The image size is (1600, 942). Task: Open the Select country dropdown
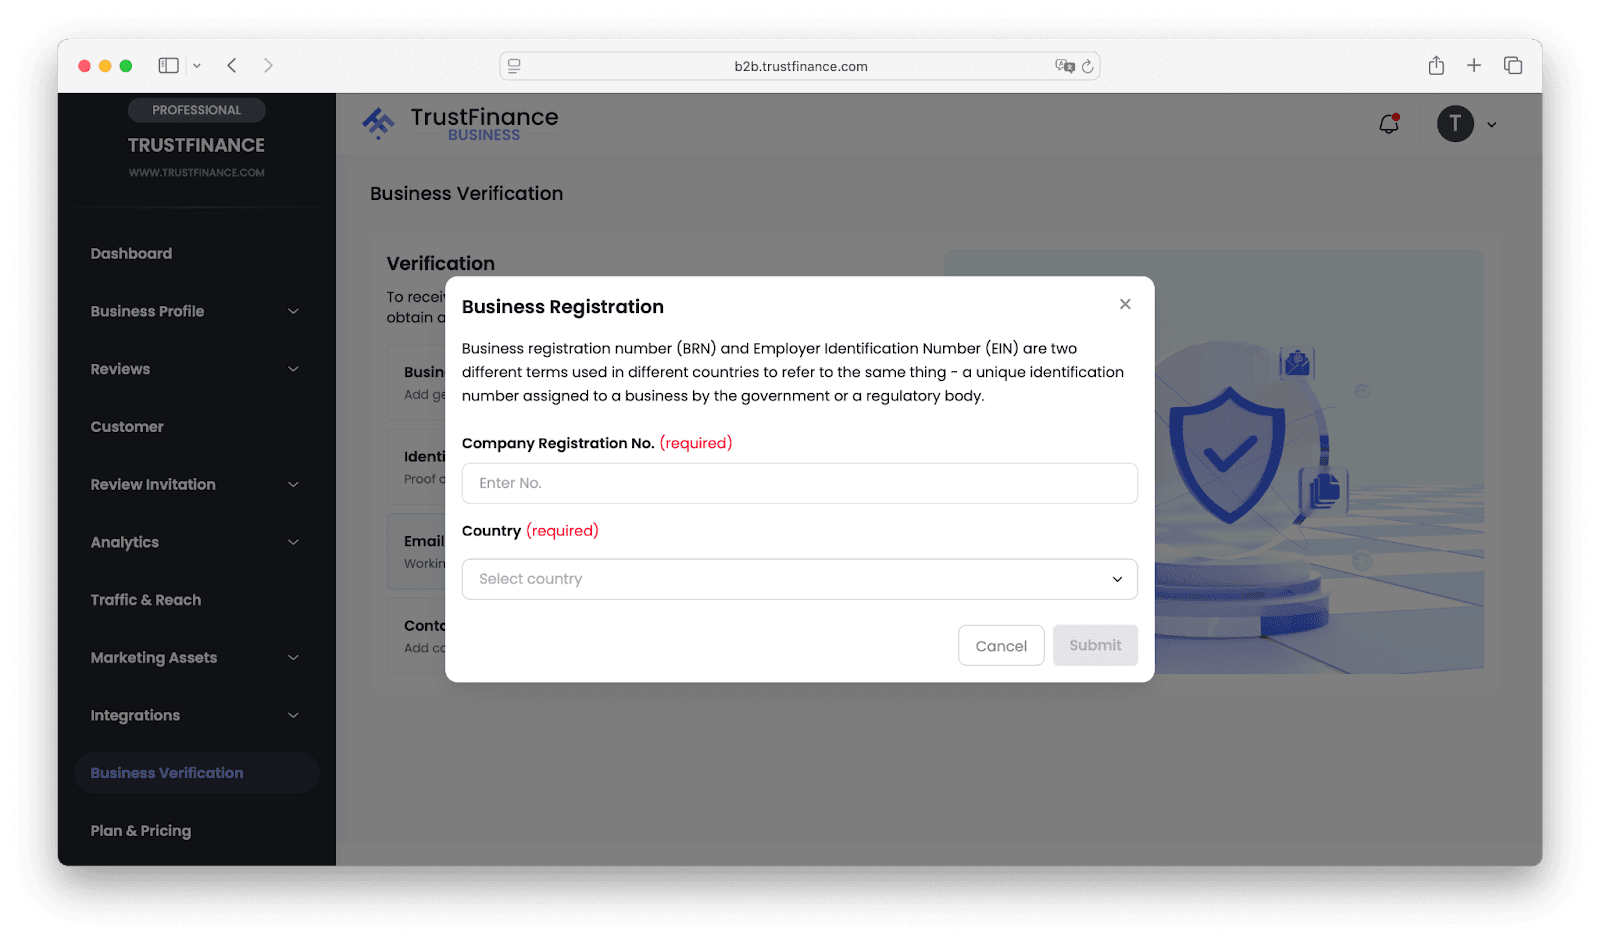(x=799, y=579)
